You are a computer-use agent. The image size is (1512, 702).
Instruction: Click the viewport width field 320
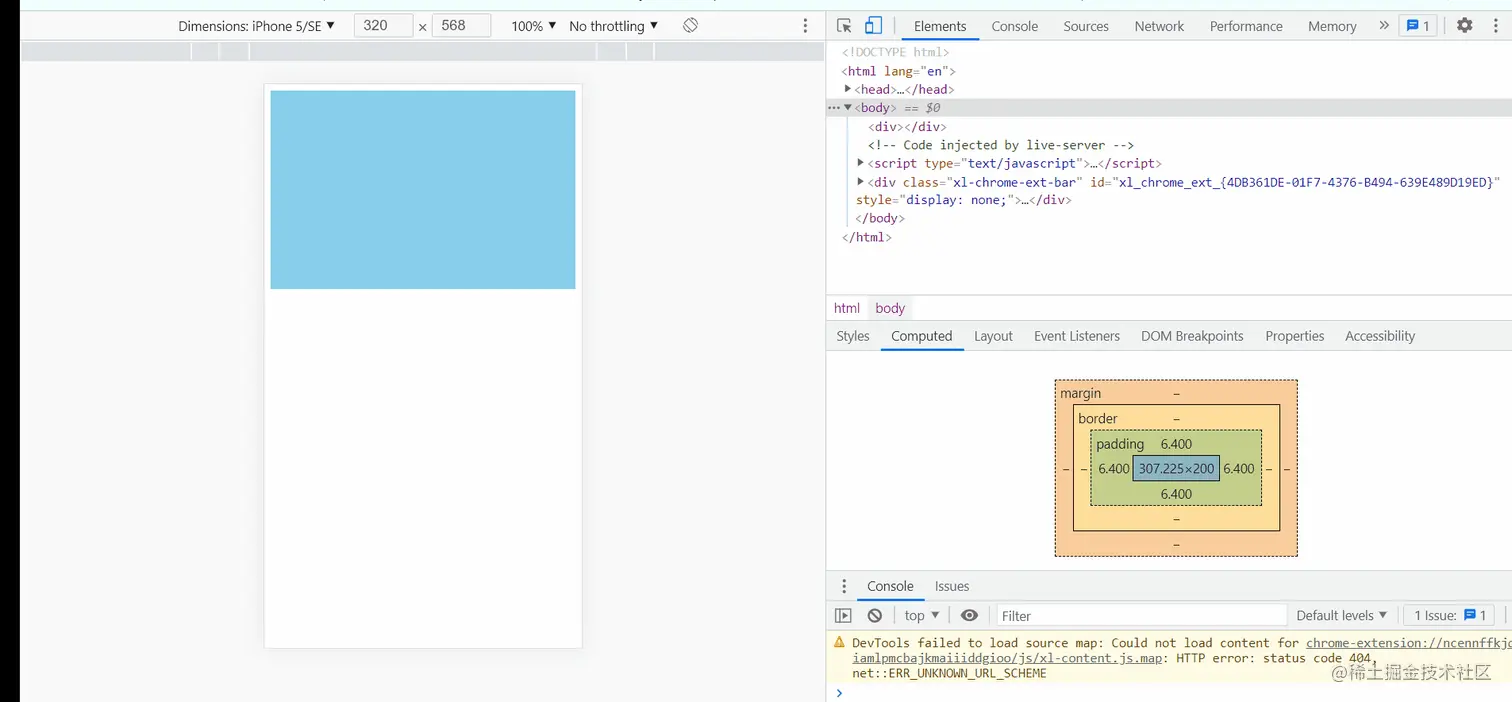(383, 26)
